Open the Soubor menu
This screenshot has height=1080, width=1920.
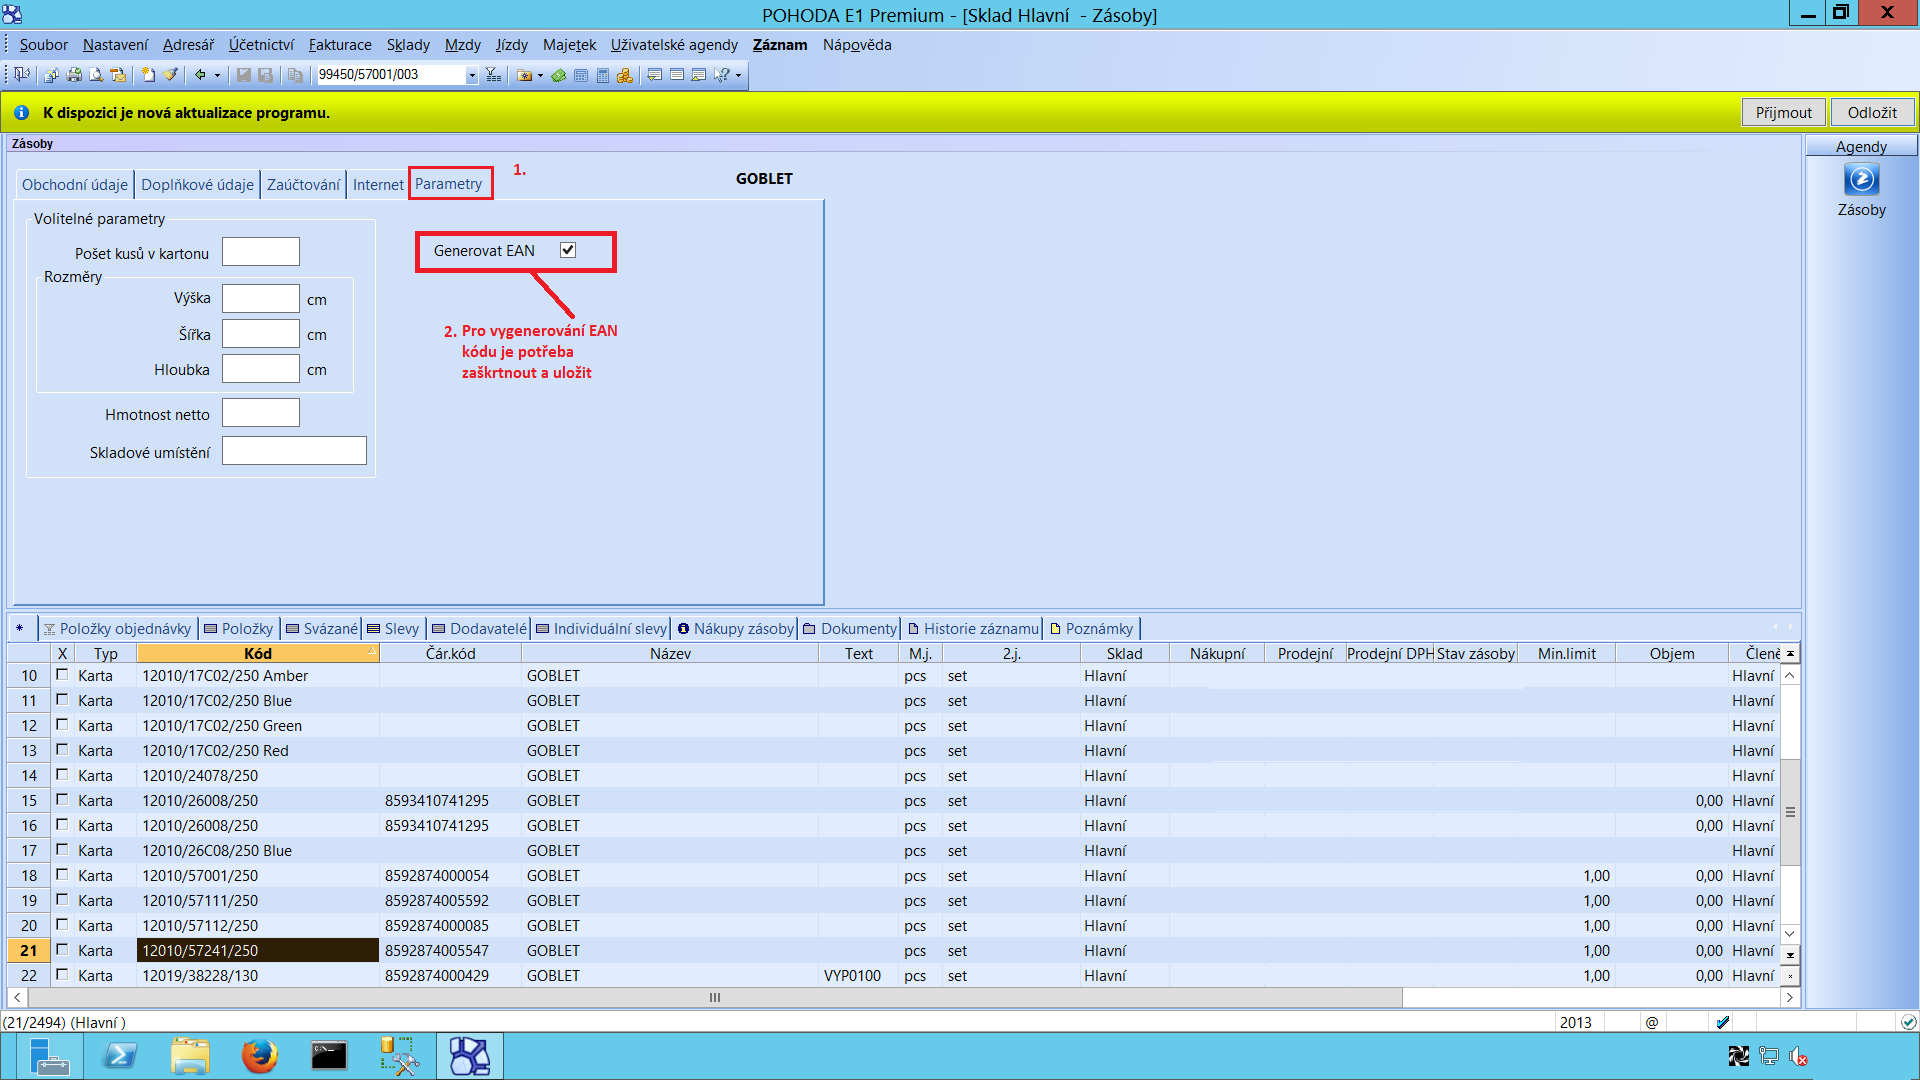click(x=43, y=45)
